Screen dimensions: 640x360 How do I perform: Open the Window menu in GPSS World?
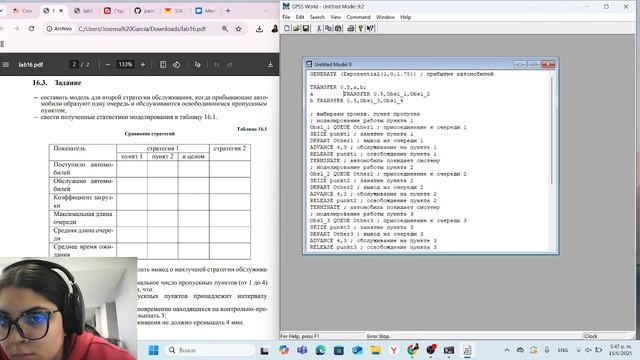(385, 17)
